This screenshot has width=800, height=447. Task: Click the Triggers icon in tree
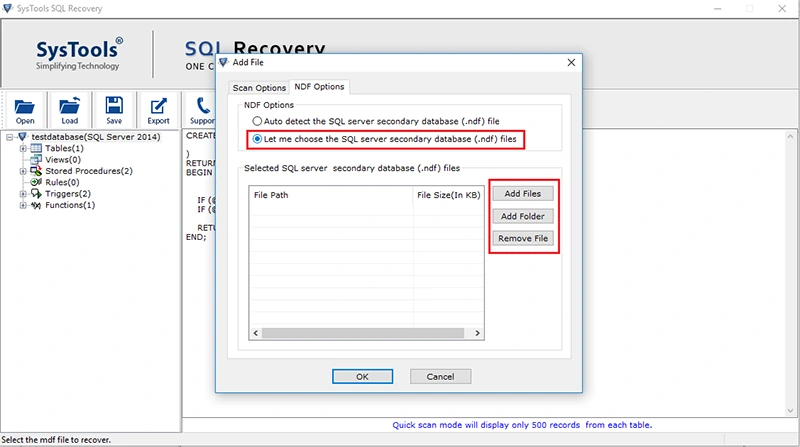tap(36, 193)
